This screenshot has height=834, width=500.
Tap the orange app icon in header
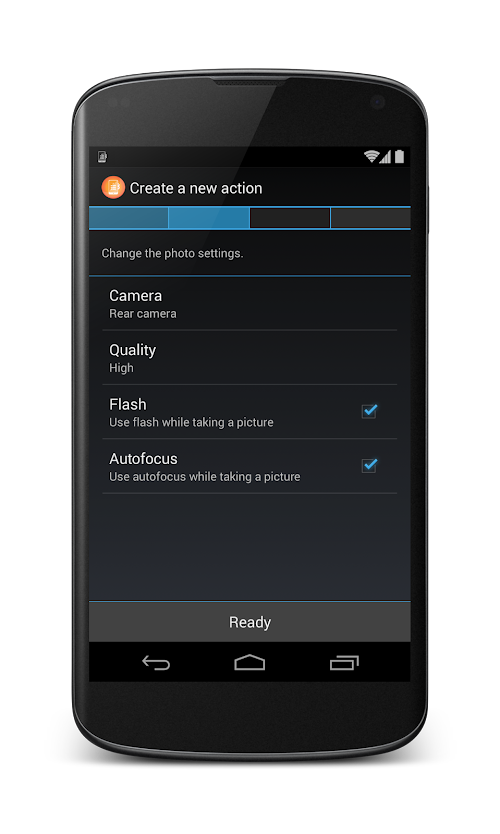pyautogui.click(x=113, y=188)
